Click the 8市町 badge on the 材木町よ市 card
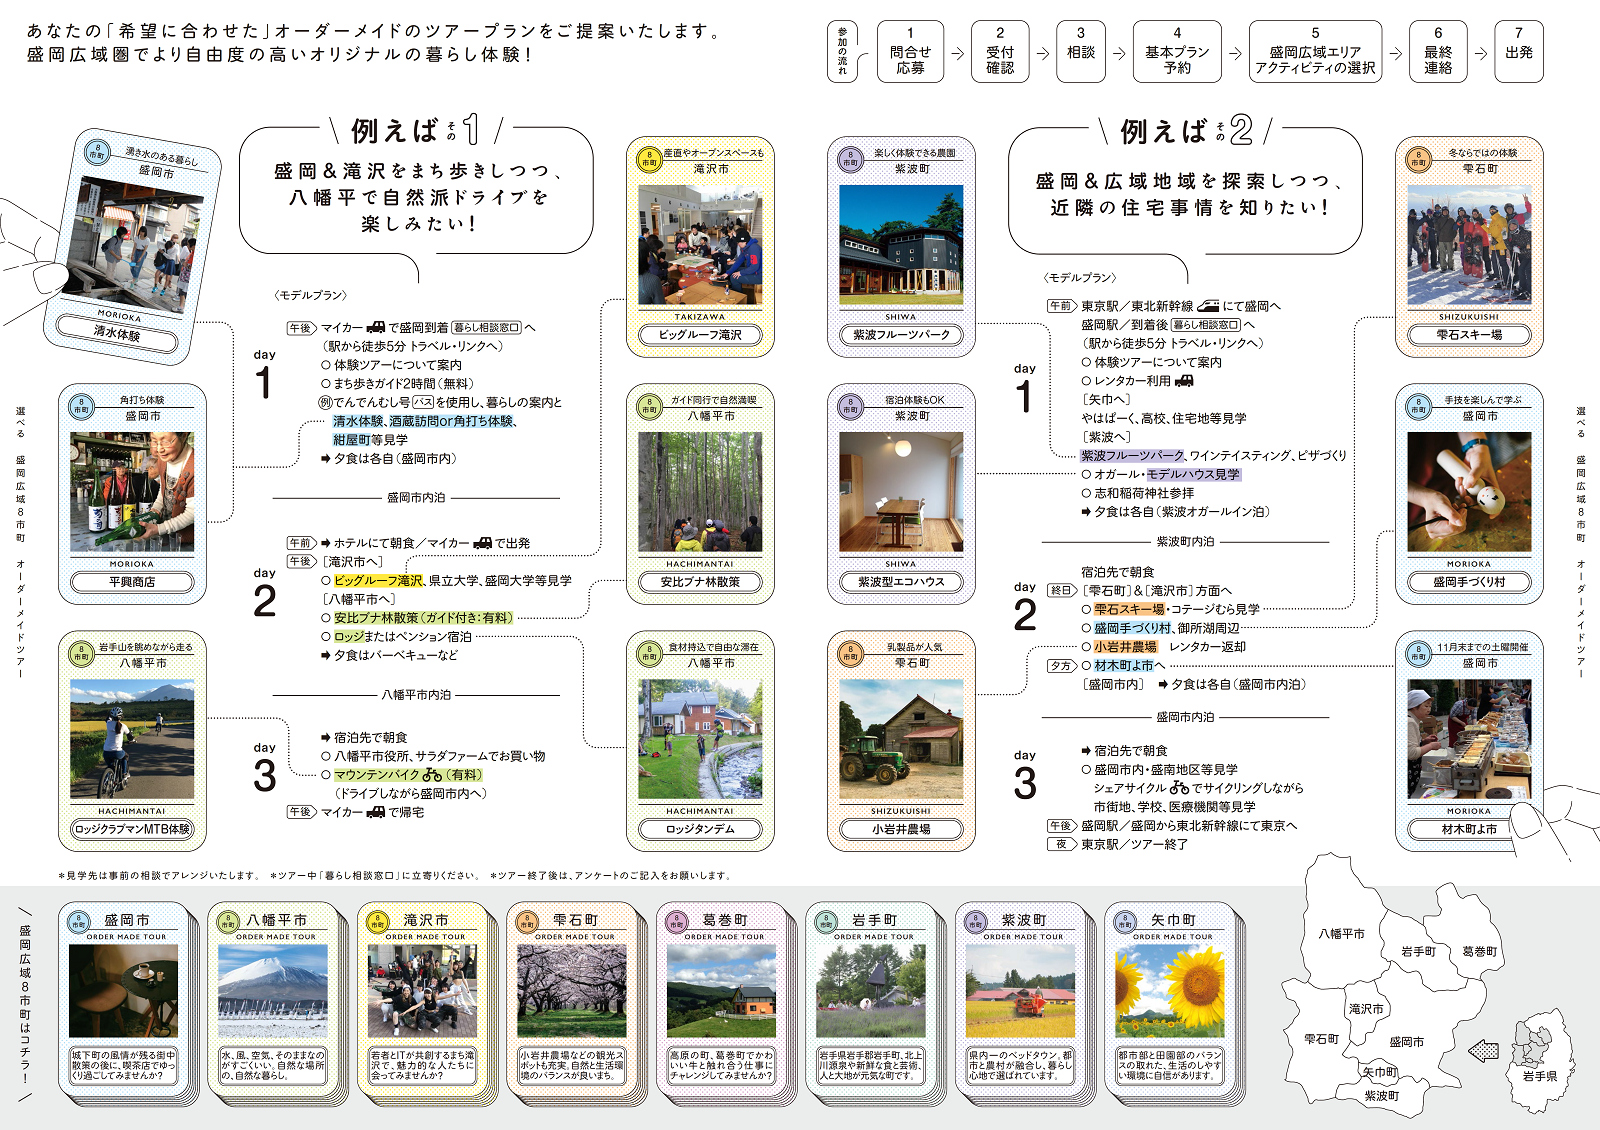The height and width of the screenshot is (1130, 1600). point(1418,653)
